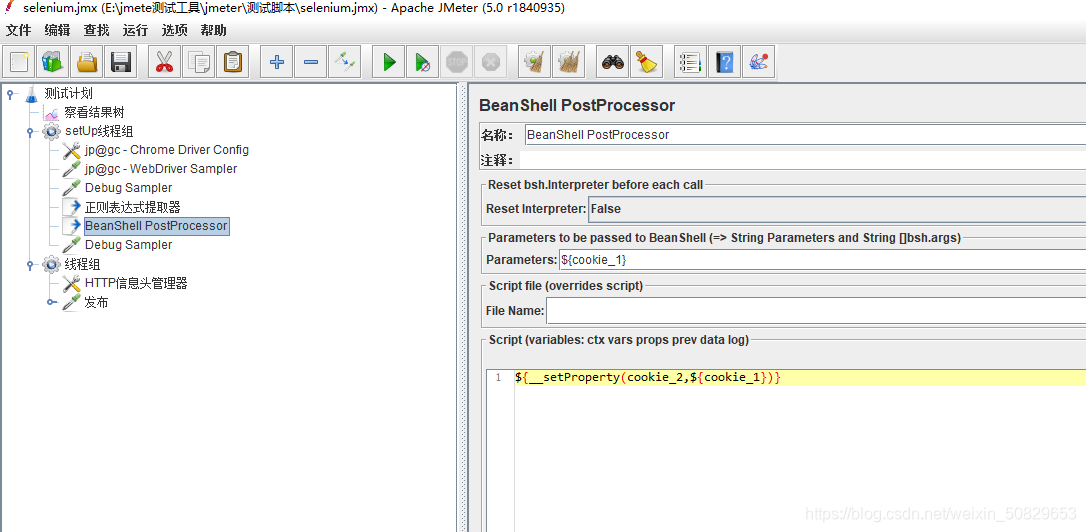Click the 注释 comment input field

803,161
